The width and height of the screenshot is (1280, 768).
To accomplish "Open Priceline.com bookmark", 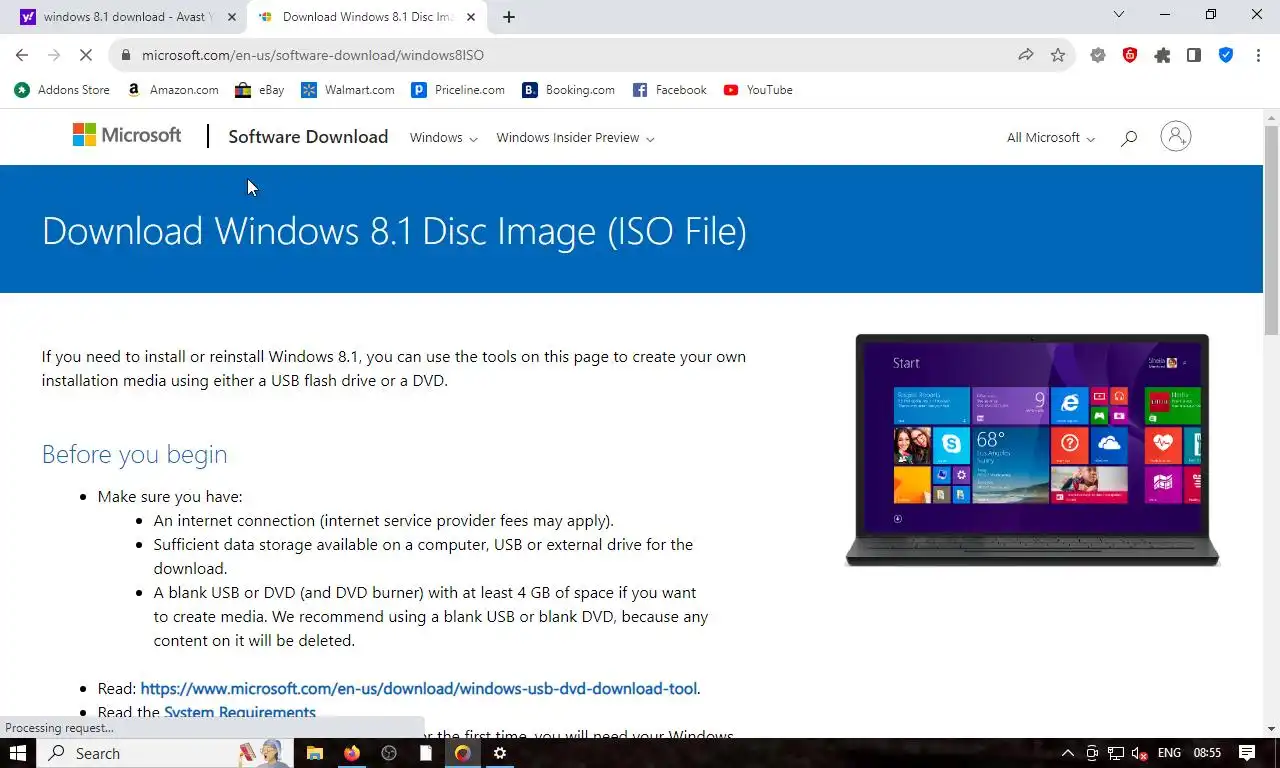I will coord(458,90).
